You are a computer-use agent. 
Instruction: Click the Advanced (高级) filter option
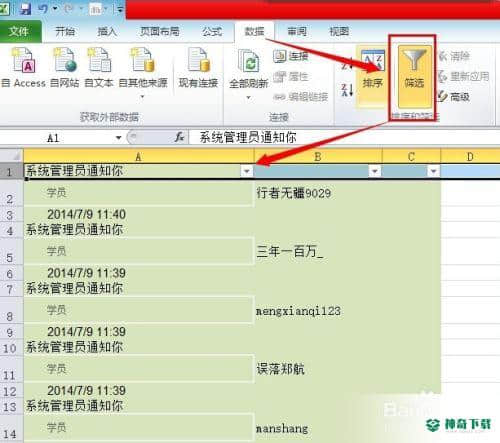(454, 97)
